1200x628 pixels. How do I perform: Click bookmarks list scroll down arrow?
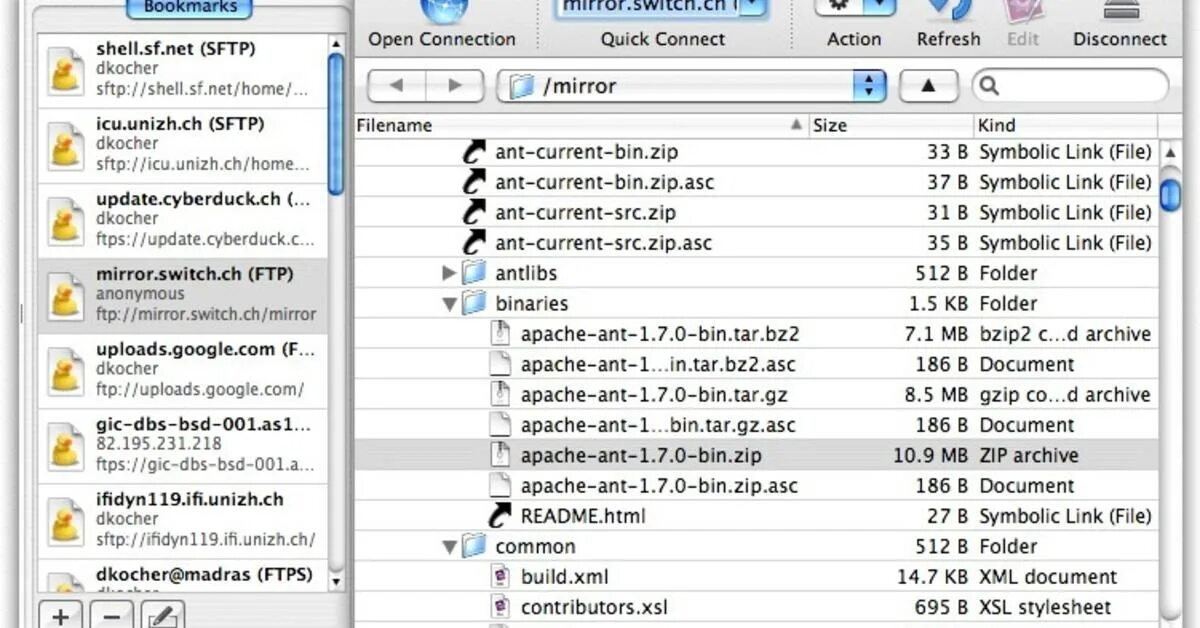[336, 581]
